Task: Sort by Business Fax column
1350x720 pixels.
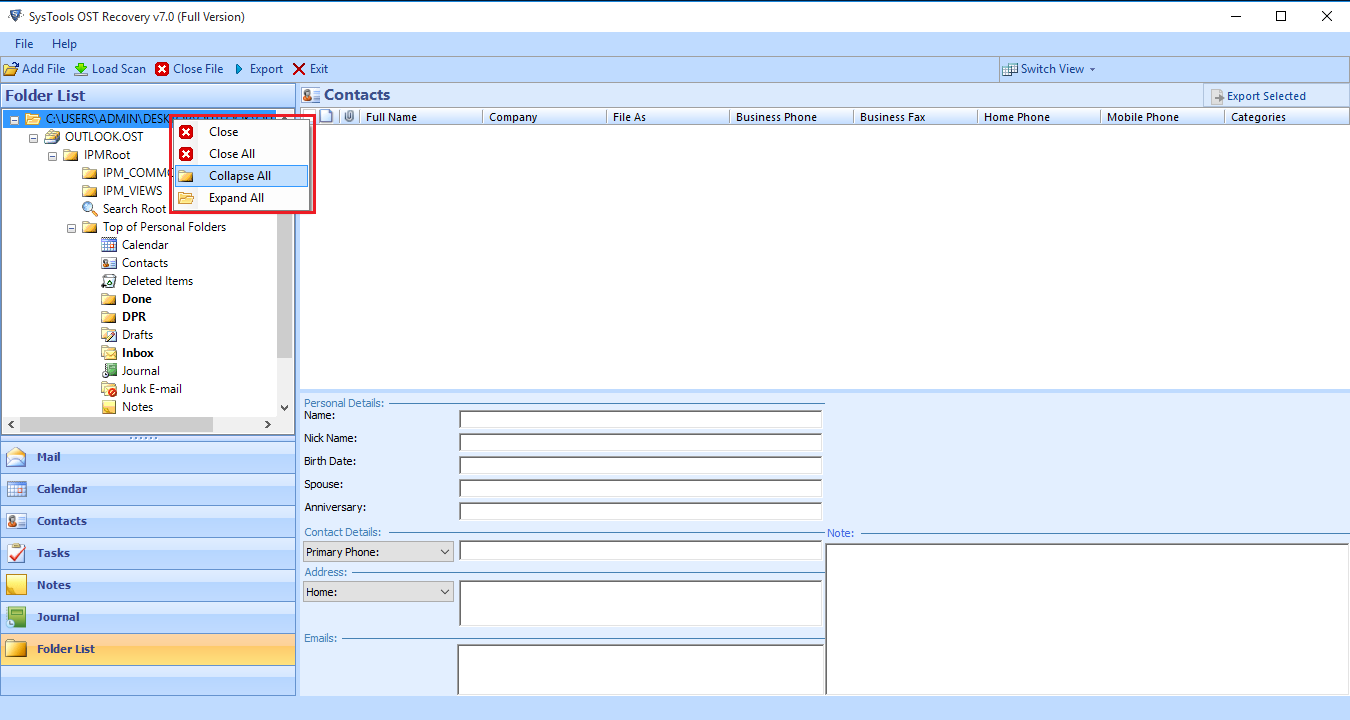Action: pos(915,117)
